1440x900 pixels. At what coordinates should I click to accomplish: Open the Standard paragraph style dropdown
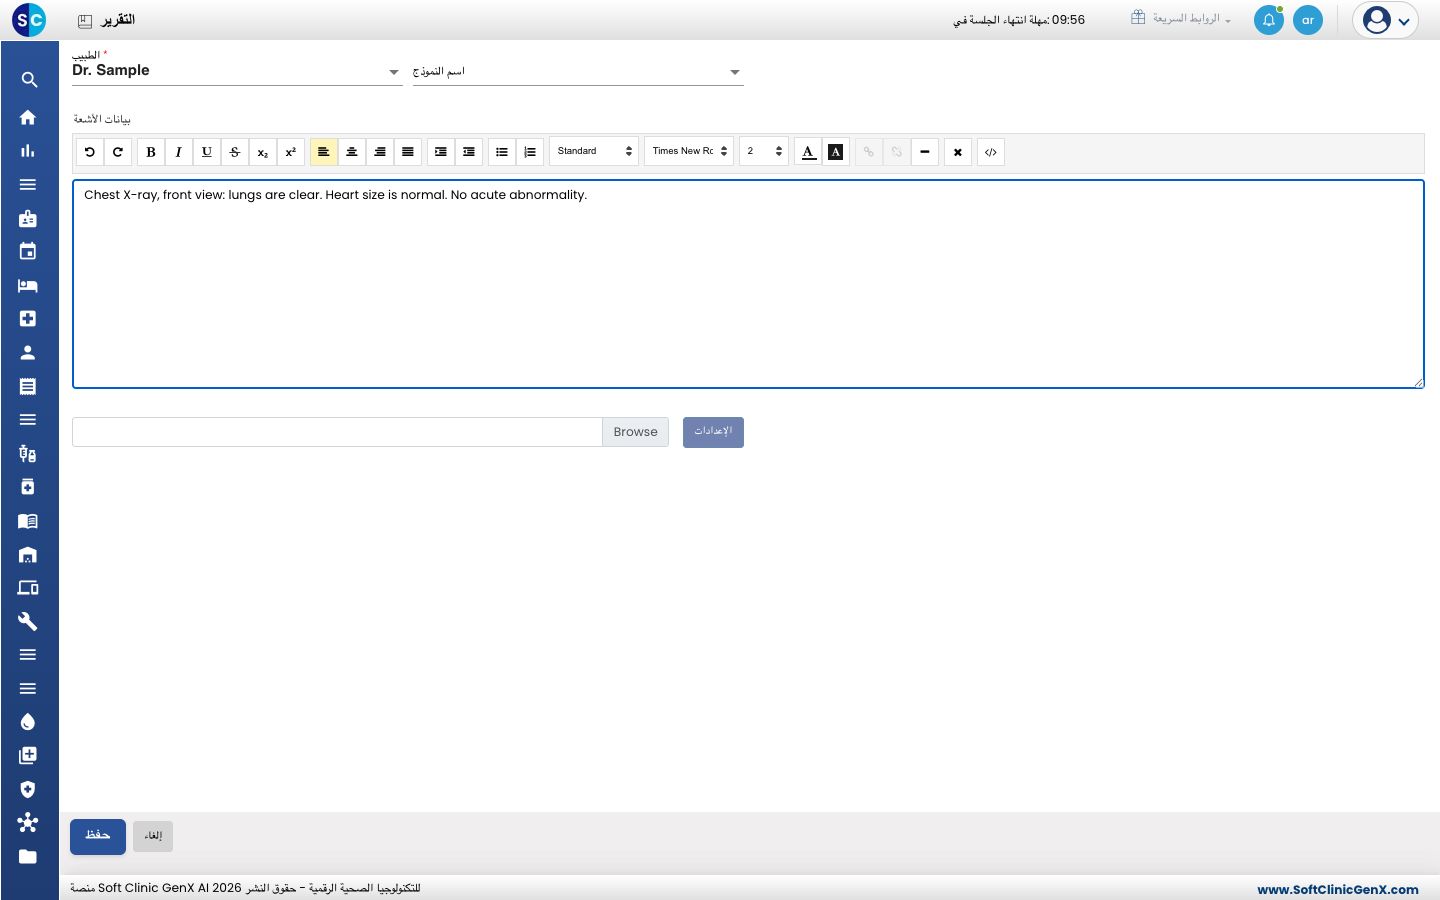pyautogui.click(x=594, y=151)
